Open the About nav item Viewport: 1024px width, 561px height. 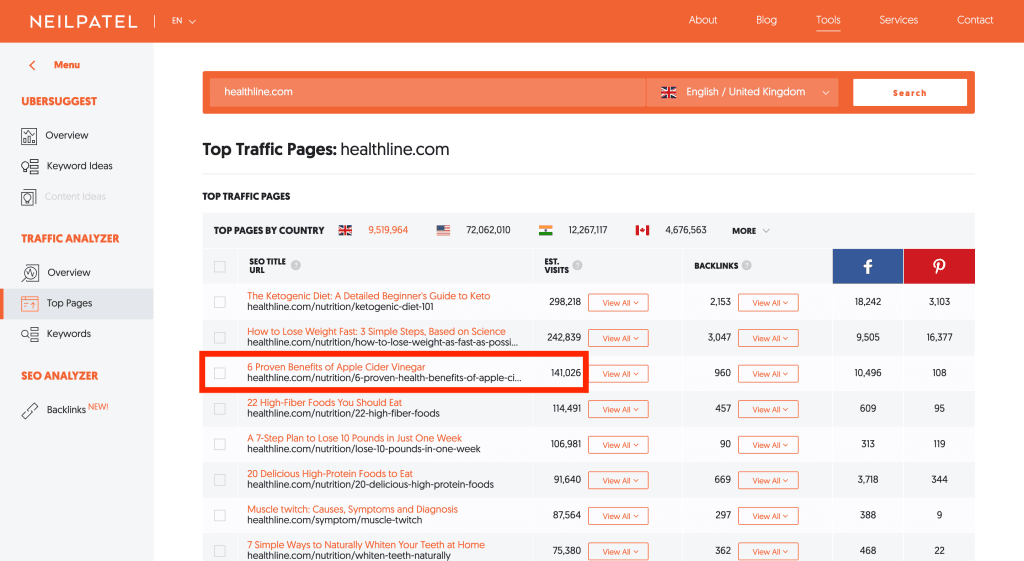click(x=703, y=20)
